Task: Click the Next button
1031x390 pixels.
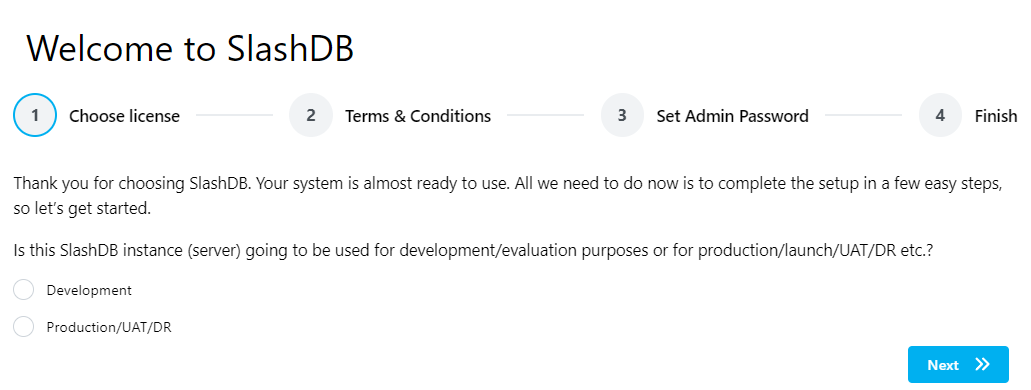Action: click(x=958, y=364)
